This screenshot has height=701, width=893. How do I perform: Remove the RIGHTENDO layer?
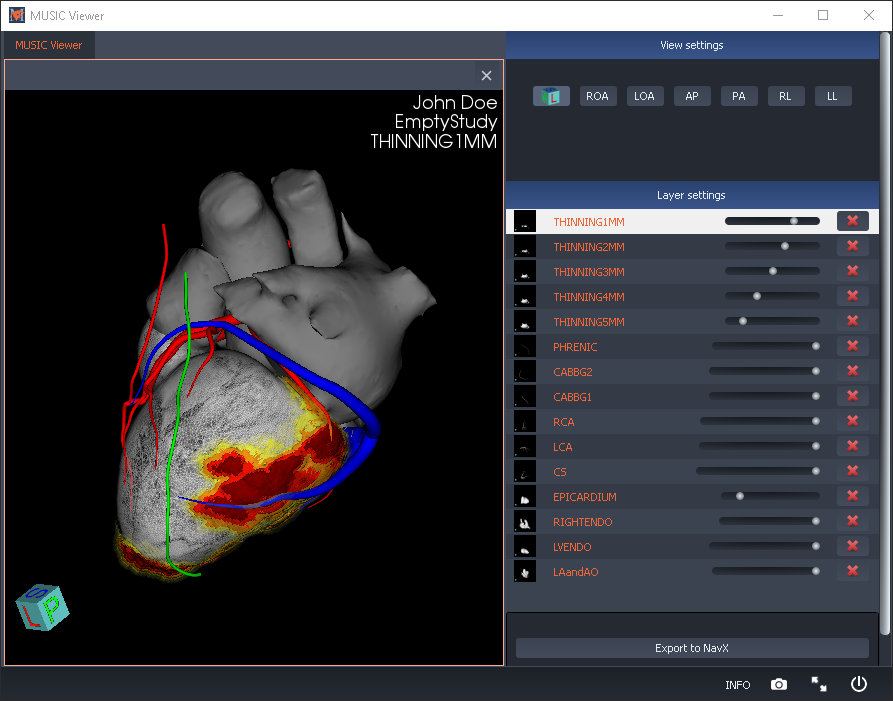[x=853, y=521]
